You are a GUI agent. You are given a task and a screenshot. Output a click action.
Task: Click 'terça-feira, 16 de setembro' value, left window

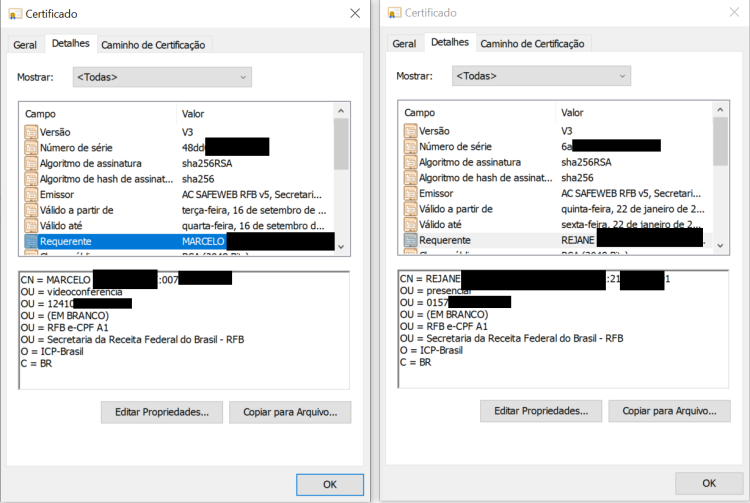(x=254, y=210)
